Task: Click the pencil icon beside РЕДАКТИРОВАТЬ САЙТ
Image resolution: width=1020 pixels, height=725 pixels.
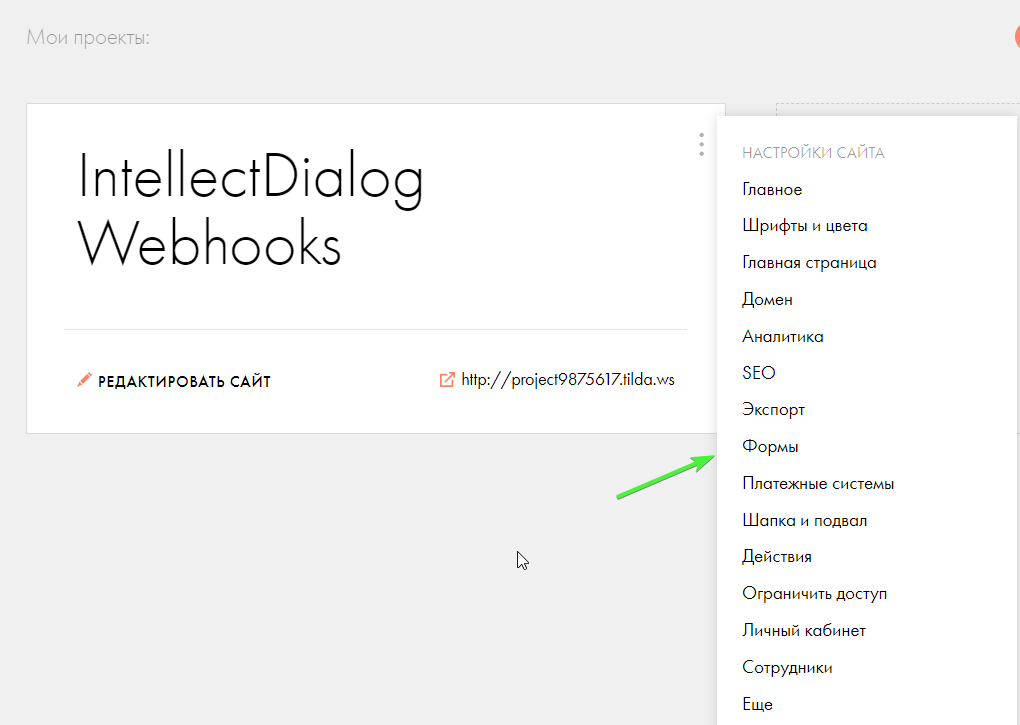Action: click(x=84, y=380)
